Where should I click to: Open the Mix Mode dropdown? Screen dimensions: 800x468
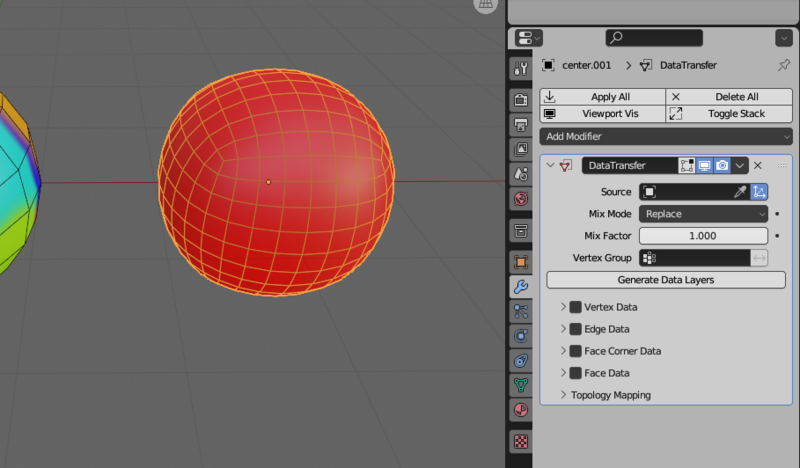[x=702, y=214]
